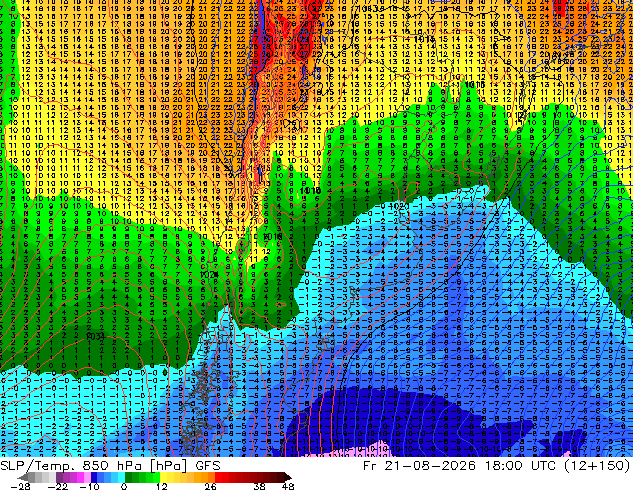Viewport: 634px width, 490px height.
Task: Click the "1020" isobar pressure label
Action: pos(400,206)
